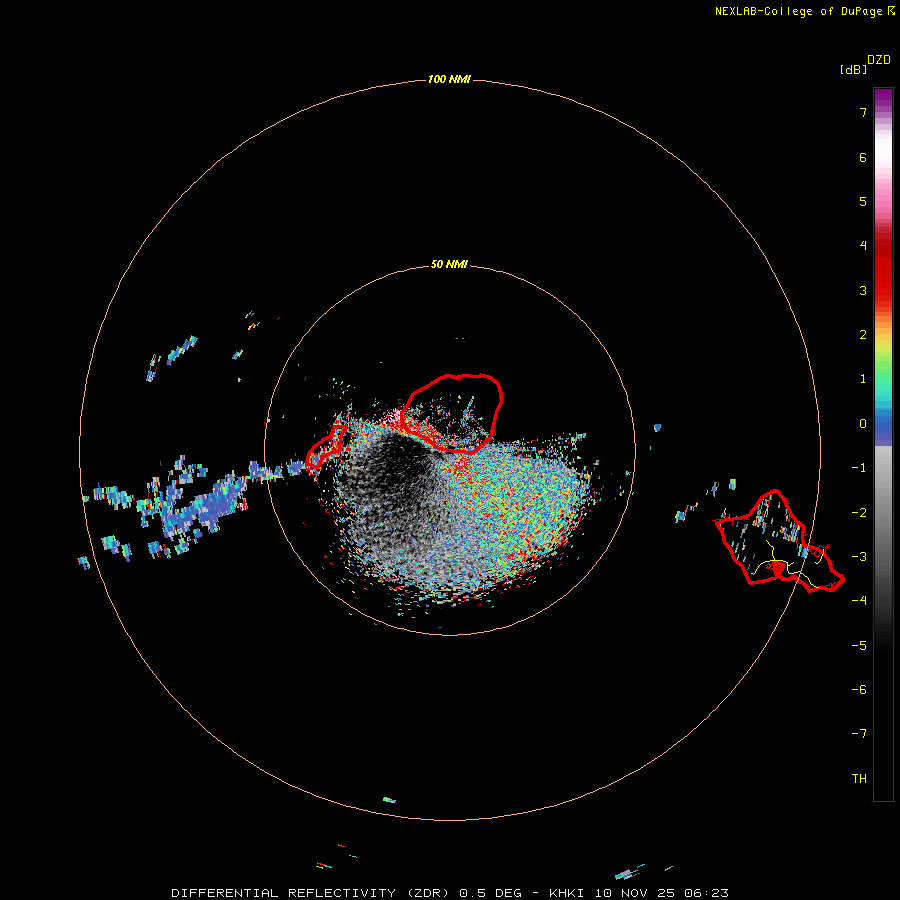Click the TH threshold label on scale
Screen dimensions: 900x900
click(859, 779)
